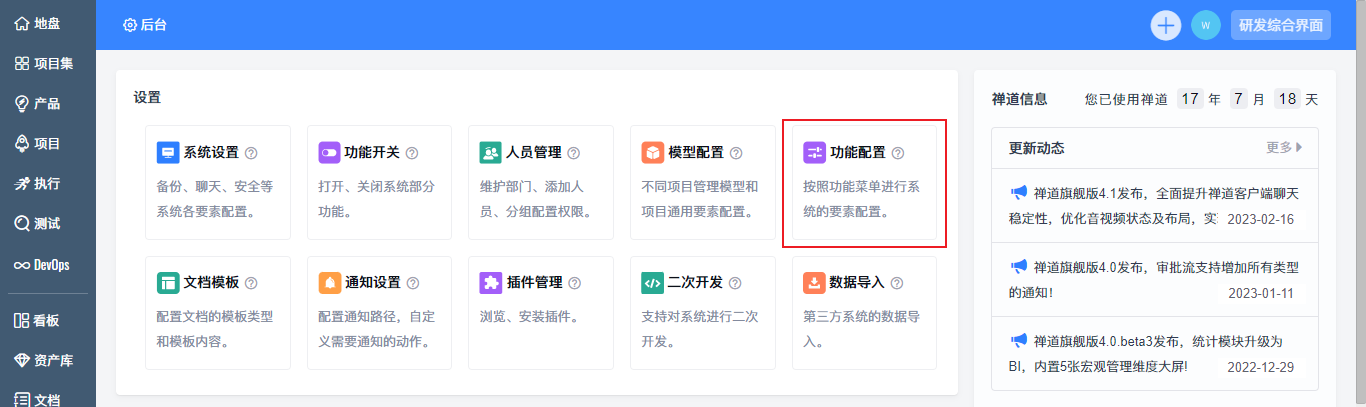Open the 系统设置 card title
Screen dimensions: 1366x407
(211, 153)
